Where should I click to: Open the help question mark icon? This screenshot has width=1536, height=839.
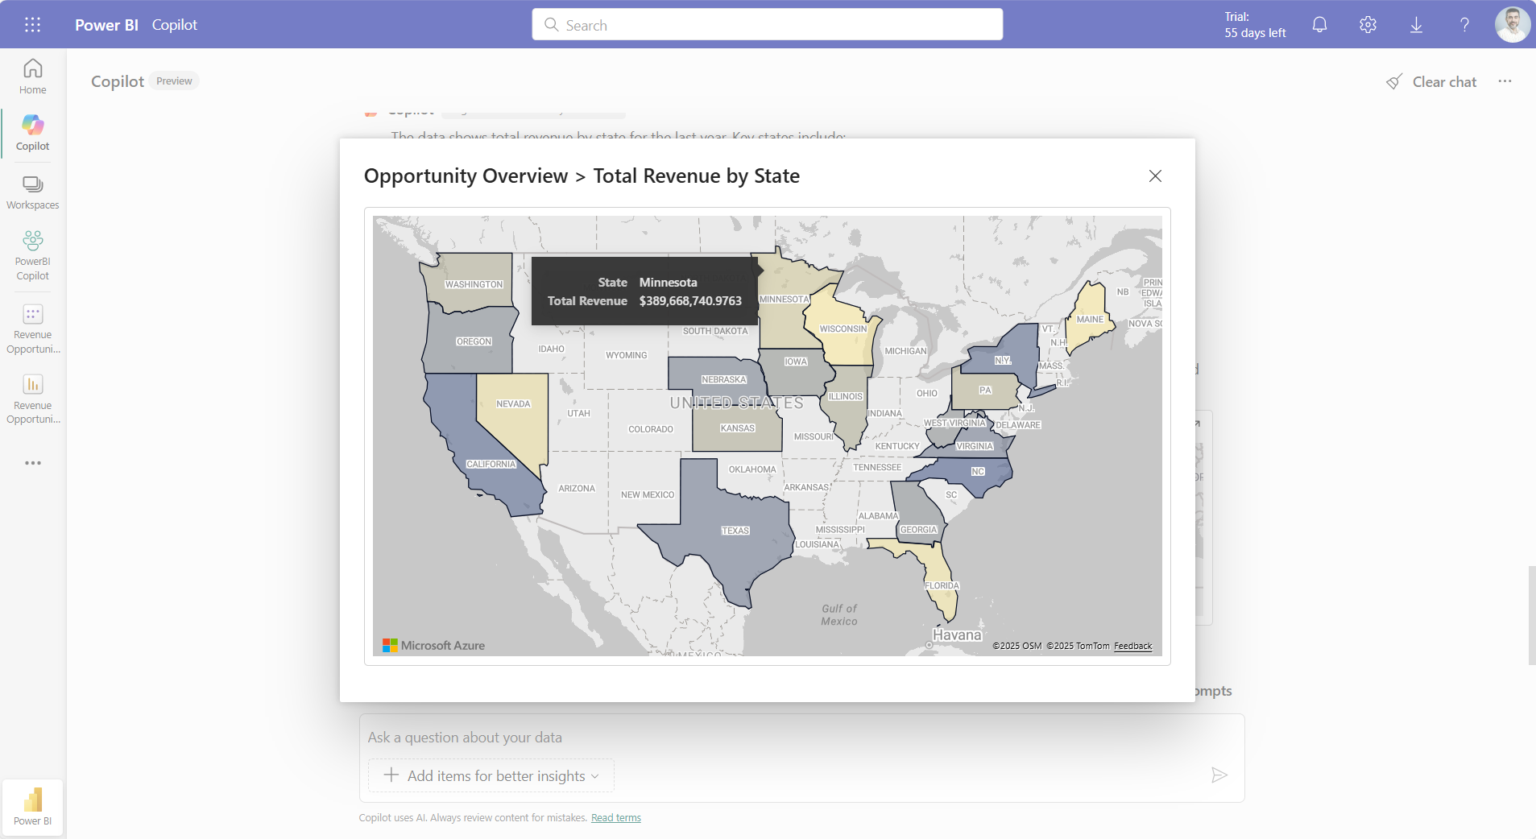tap(1464, 25)
